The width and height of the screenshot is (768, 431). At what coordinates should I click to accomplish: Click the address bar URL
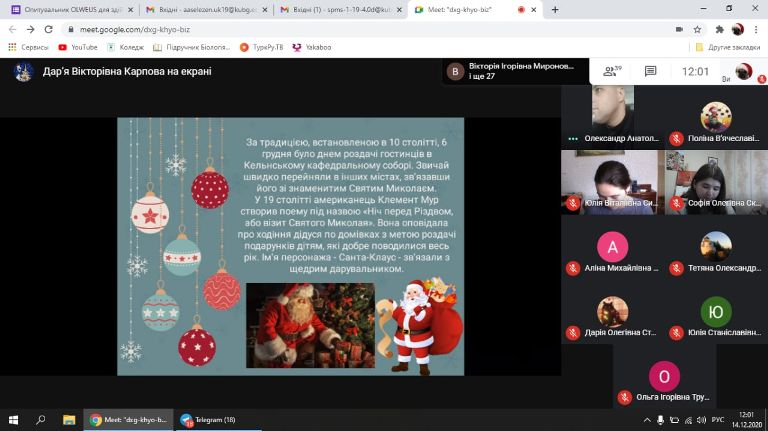[x=135, y=29]
